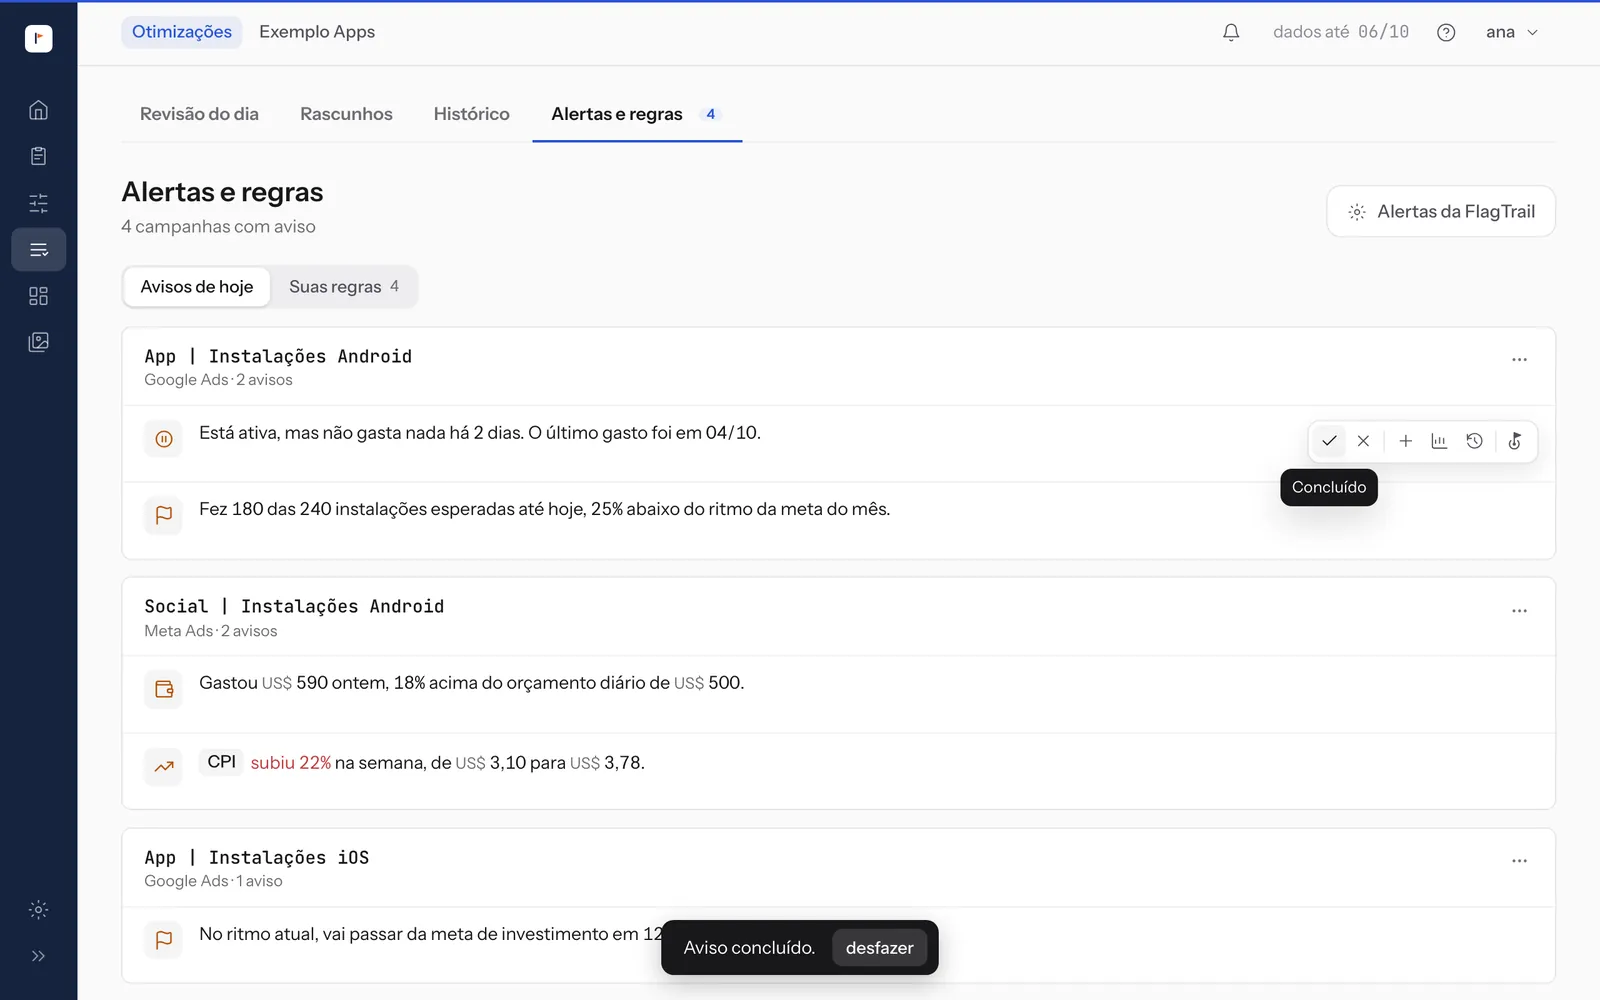Screen dimensions: 1600x1000
Task: Open settings gear icon at sidebar bottom
Action: 38,910
